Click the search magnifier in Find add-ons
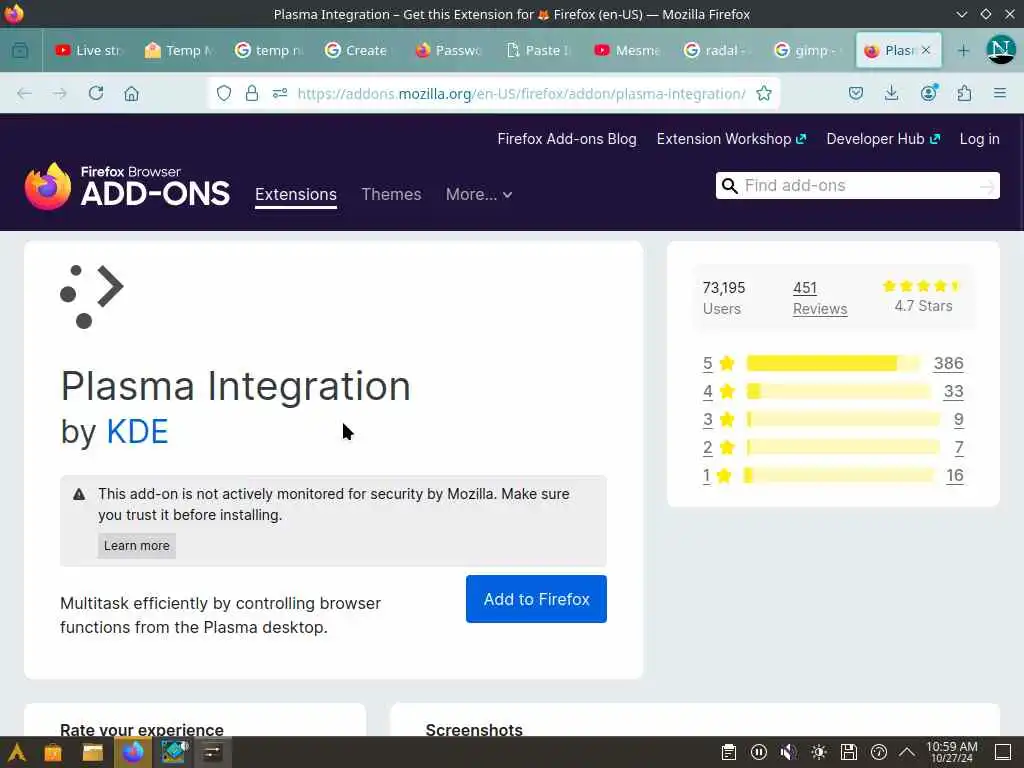 pyautogui.click(x=729, y=186)
